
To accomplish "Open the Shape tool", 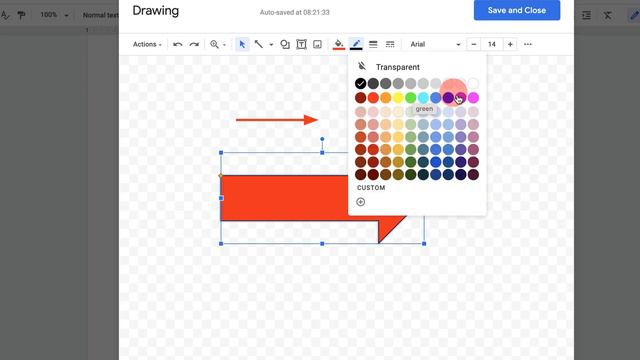I will coord(285,44).
